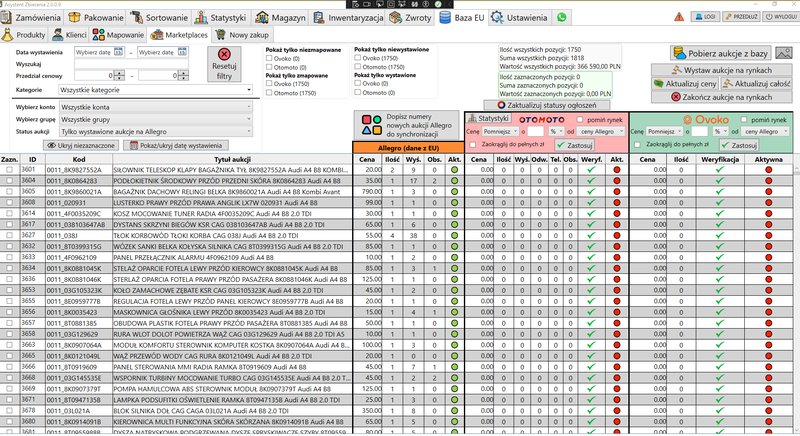This screenshot has width=800, height=436.
Task: Open the Kategorie dropdown
Action: (x=156, y=90)
